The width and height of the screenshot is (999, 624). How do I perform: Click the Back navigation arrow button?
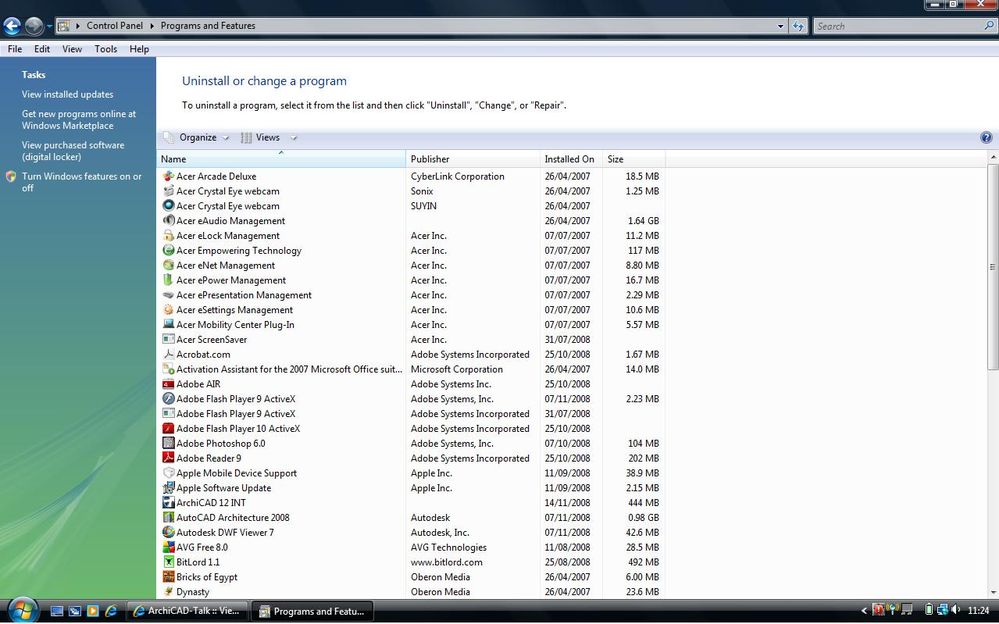(13, 26)
